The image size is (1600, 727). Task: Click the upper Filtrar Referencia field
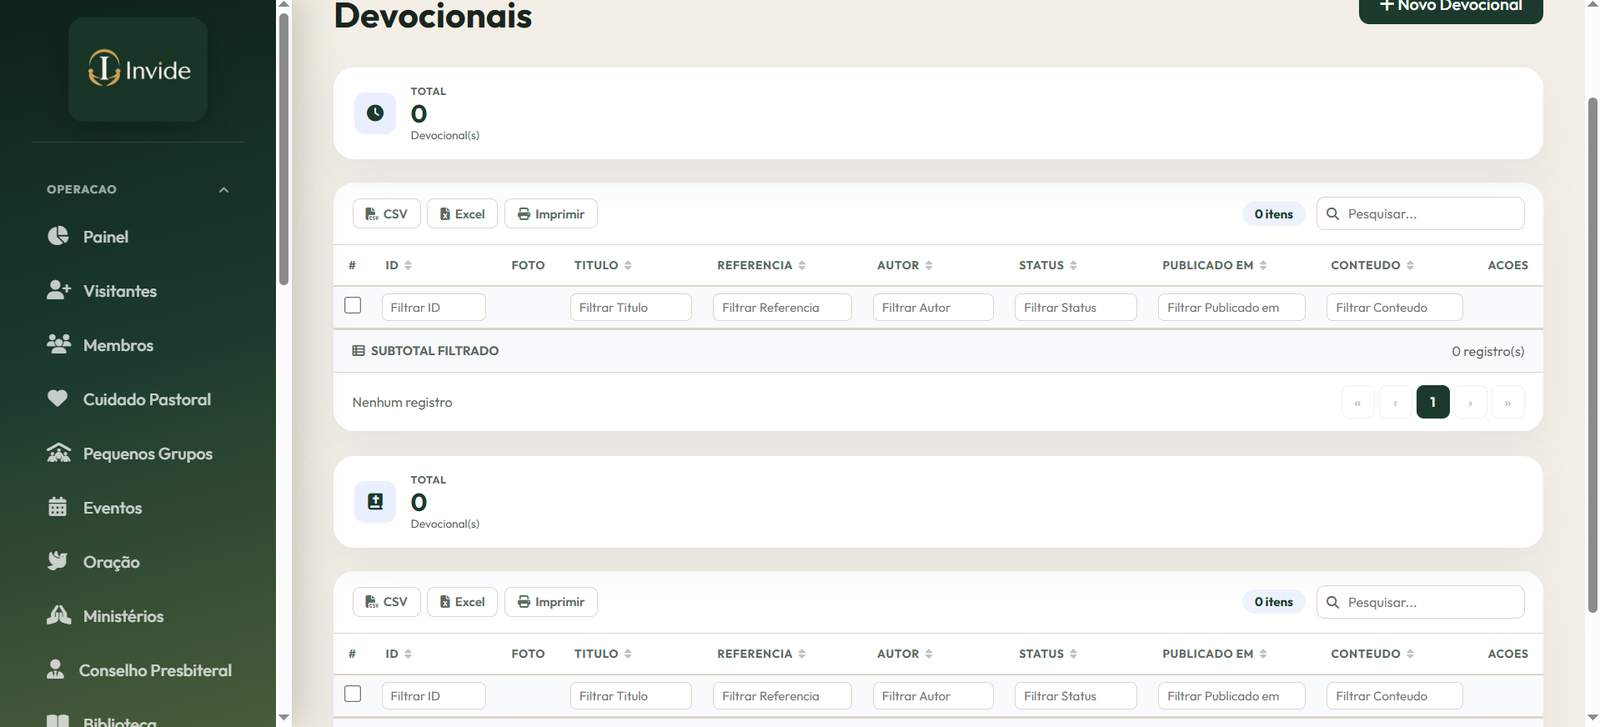tap(782, 307)
